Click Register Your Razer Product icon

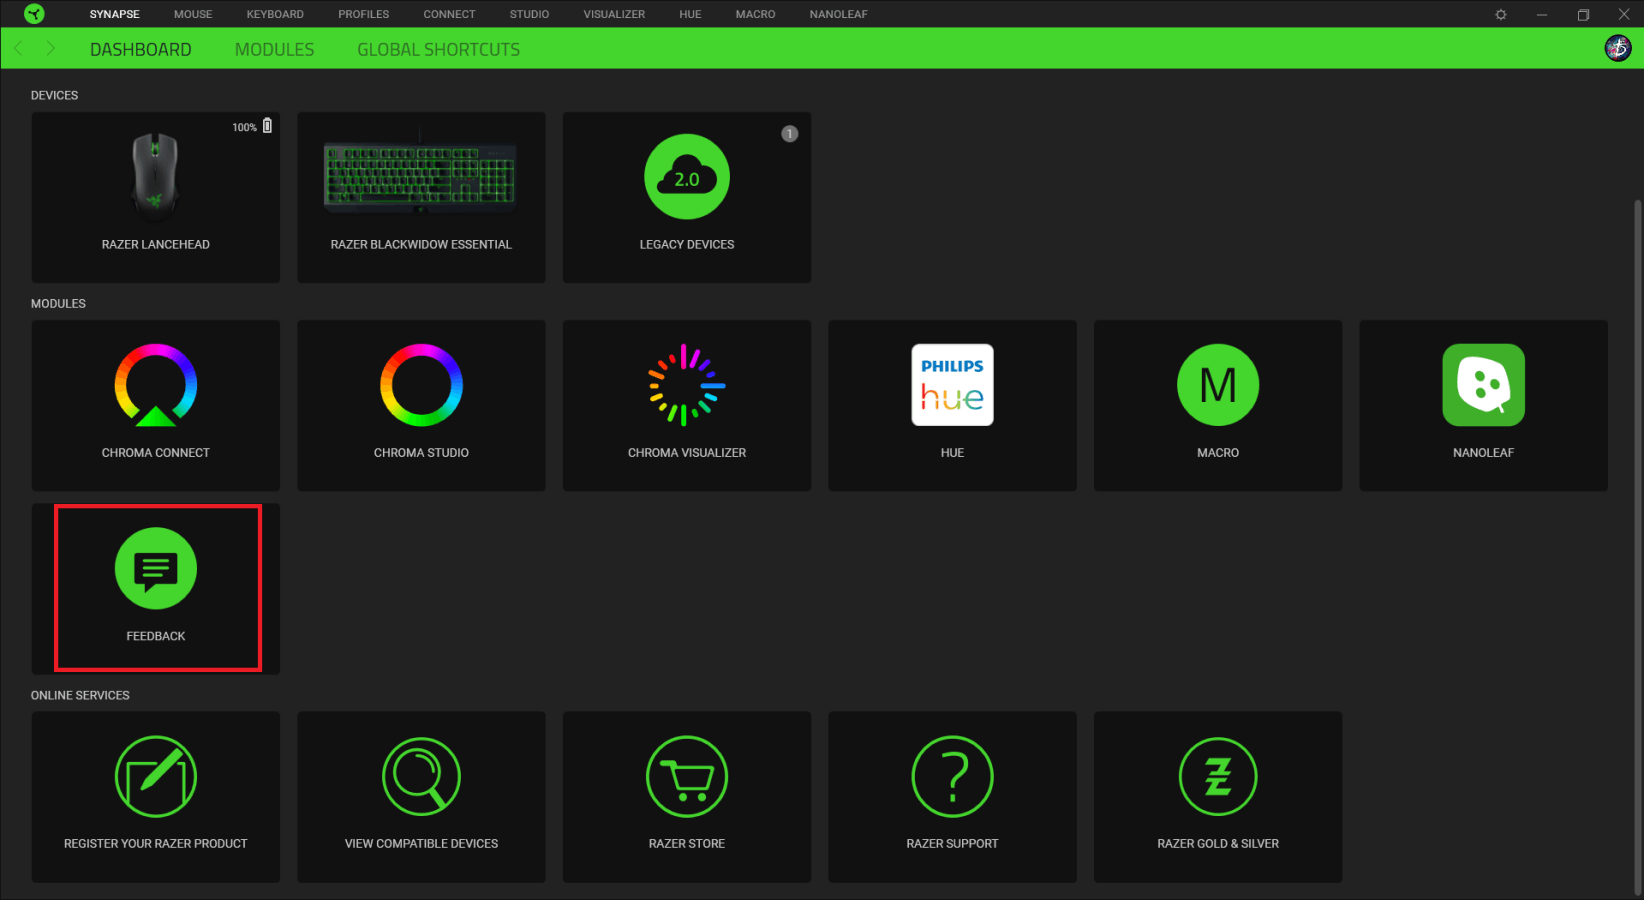(x=155, y=777)
